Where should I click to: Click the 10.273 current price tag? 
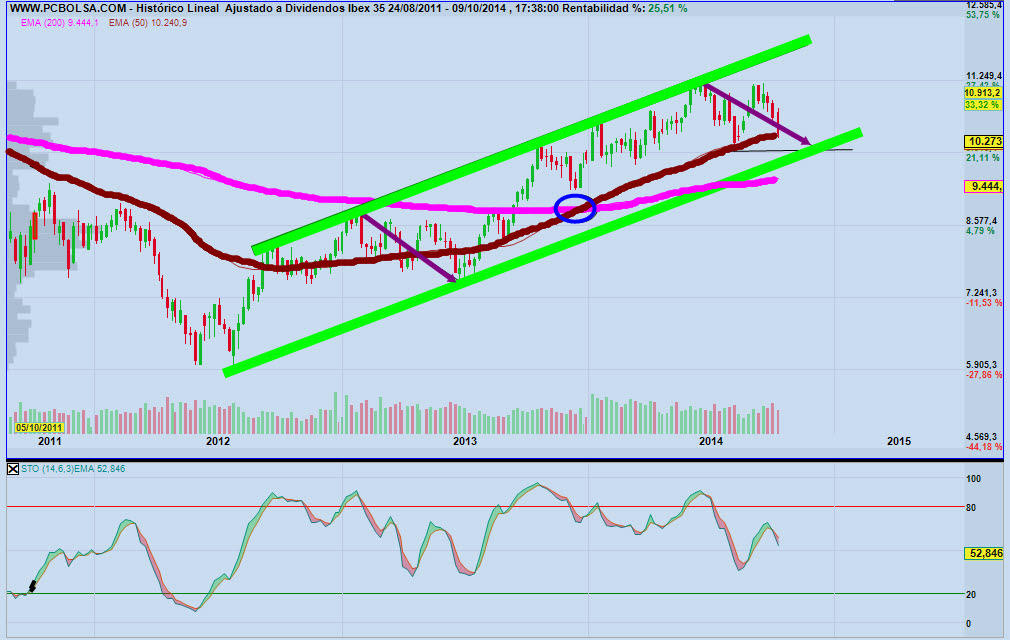pos(984,142)
